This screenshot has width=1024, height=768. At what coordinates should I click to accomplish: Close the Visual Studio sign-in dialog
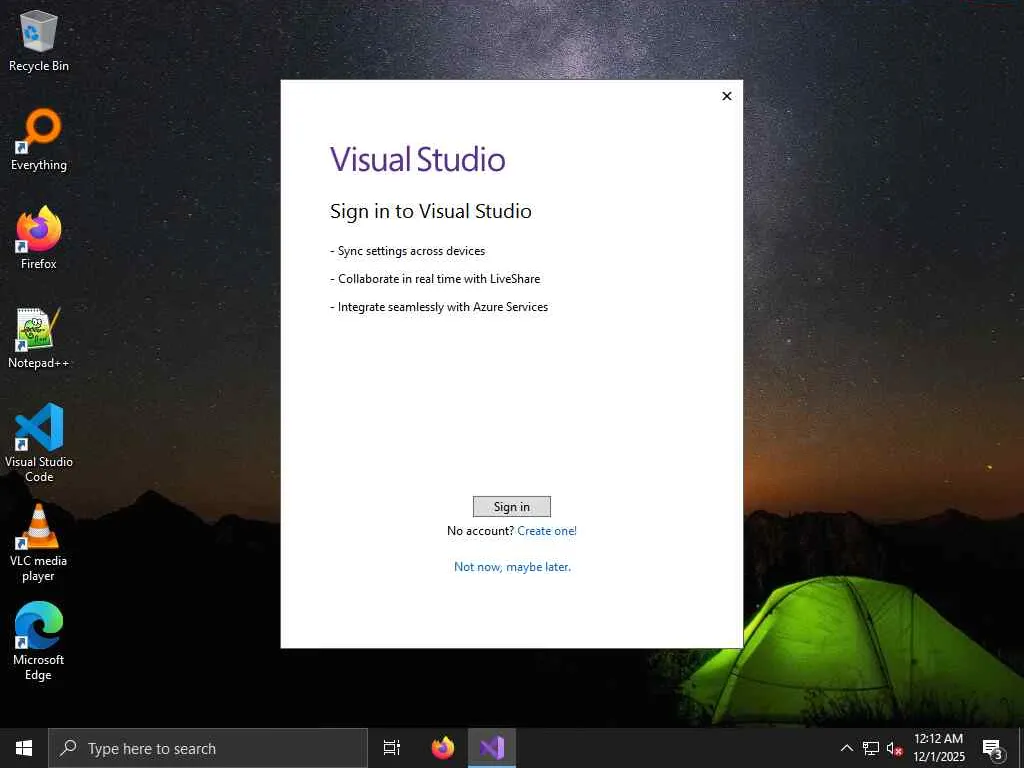(726, 96)
